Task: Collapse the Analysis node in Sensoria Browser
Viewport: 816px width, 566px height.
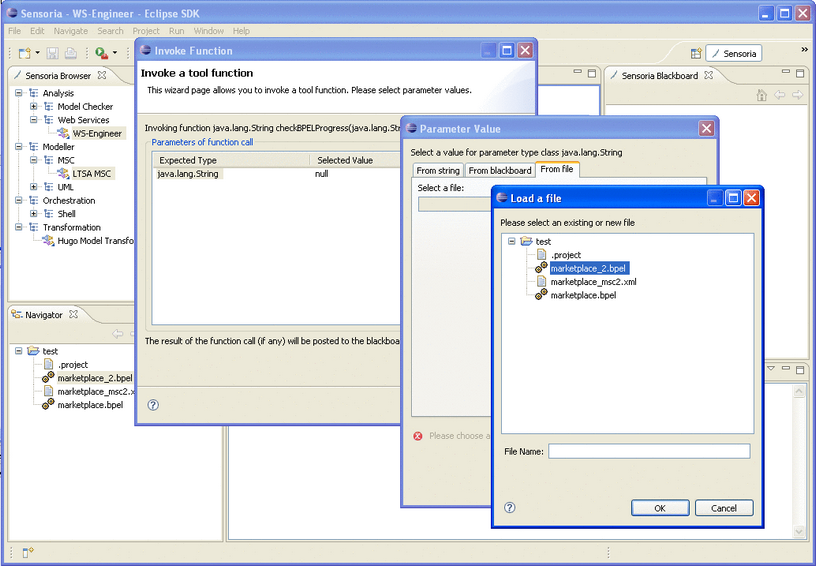Action: pyautogui.click(x=19, y=93)
